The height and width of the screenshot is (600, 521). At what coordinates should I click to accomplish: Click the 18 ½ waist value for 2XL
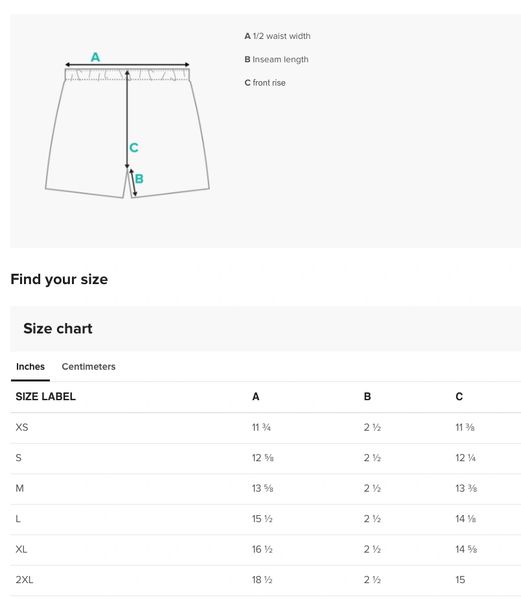(x=262, y=580)
